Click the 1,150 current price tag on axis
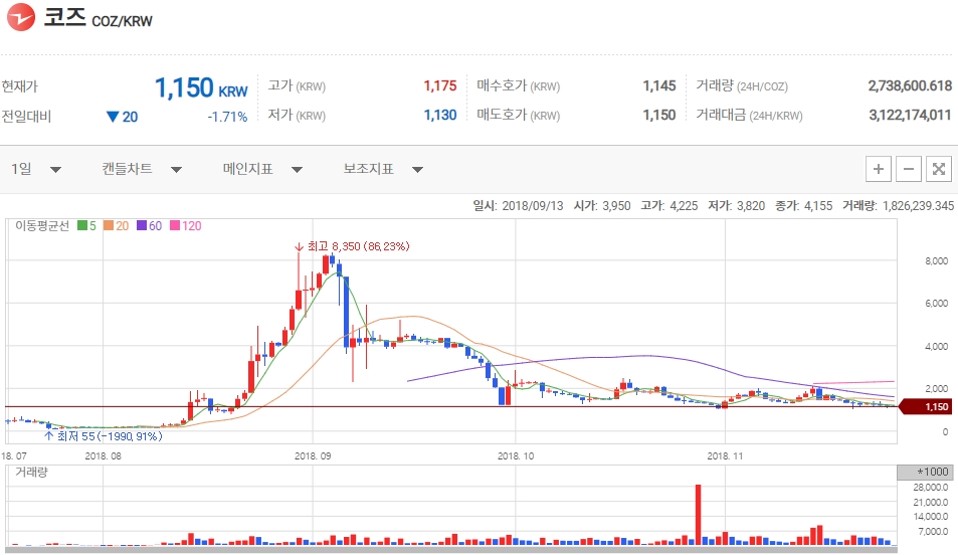 [x=927, y=406]
